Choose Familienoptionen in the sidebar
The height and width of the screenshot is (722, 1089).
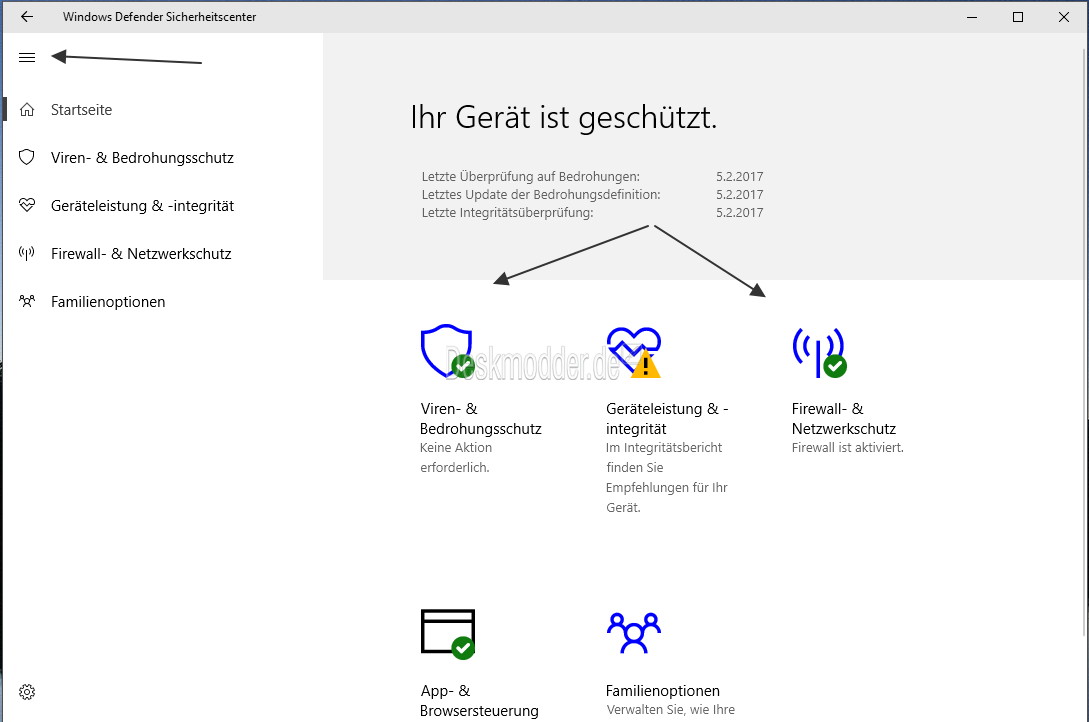(x=108, y=301)
